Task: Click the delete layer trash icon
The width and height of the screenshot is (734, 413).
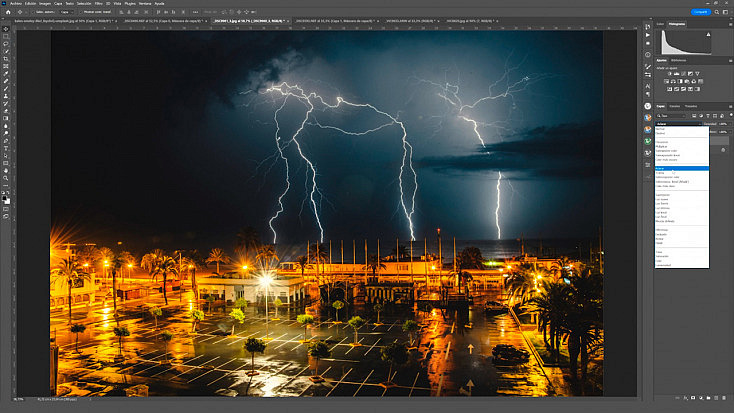Action: coord(724,398)
